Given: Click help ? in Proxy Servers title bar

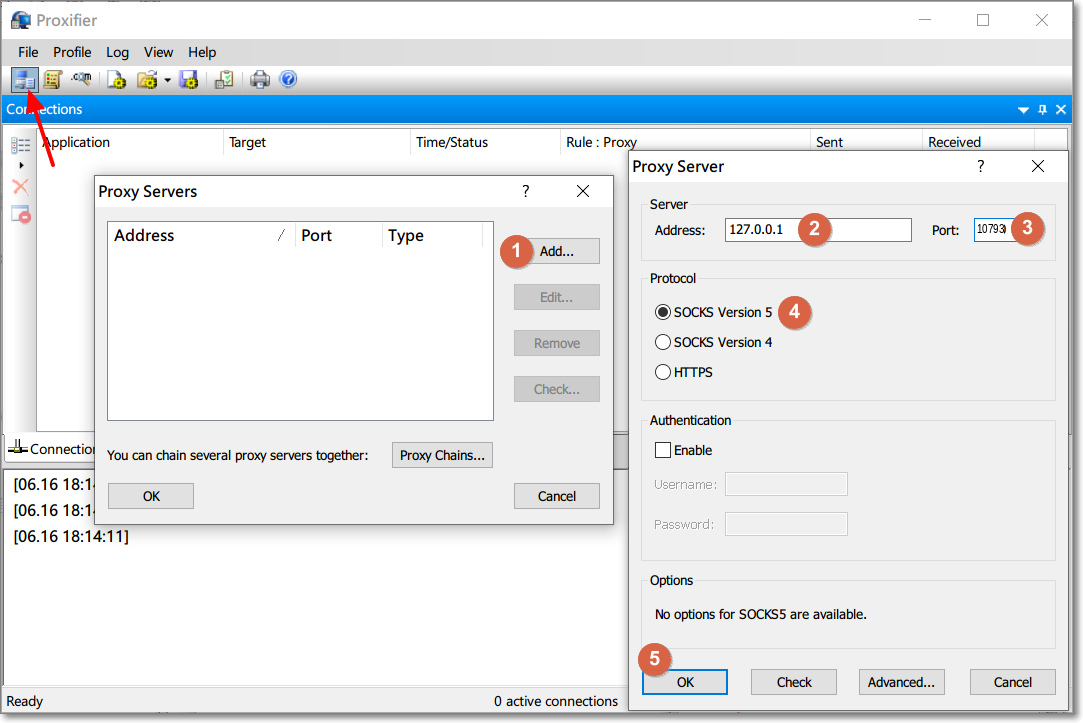Looking at the screenshot, I should click(x=526, y=191).
